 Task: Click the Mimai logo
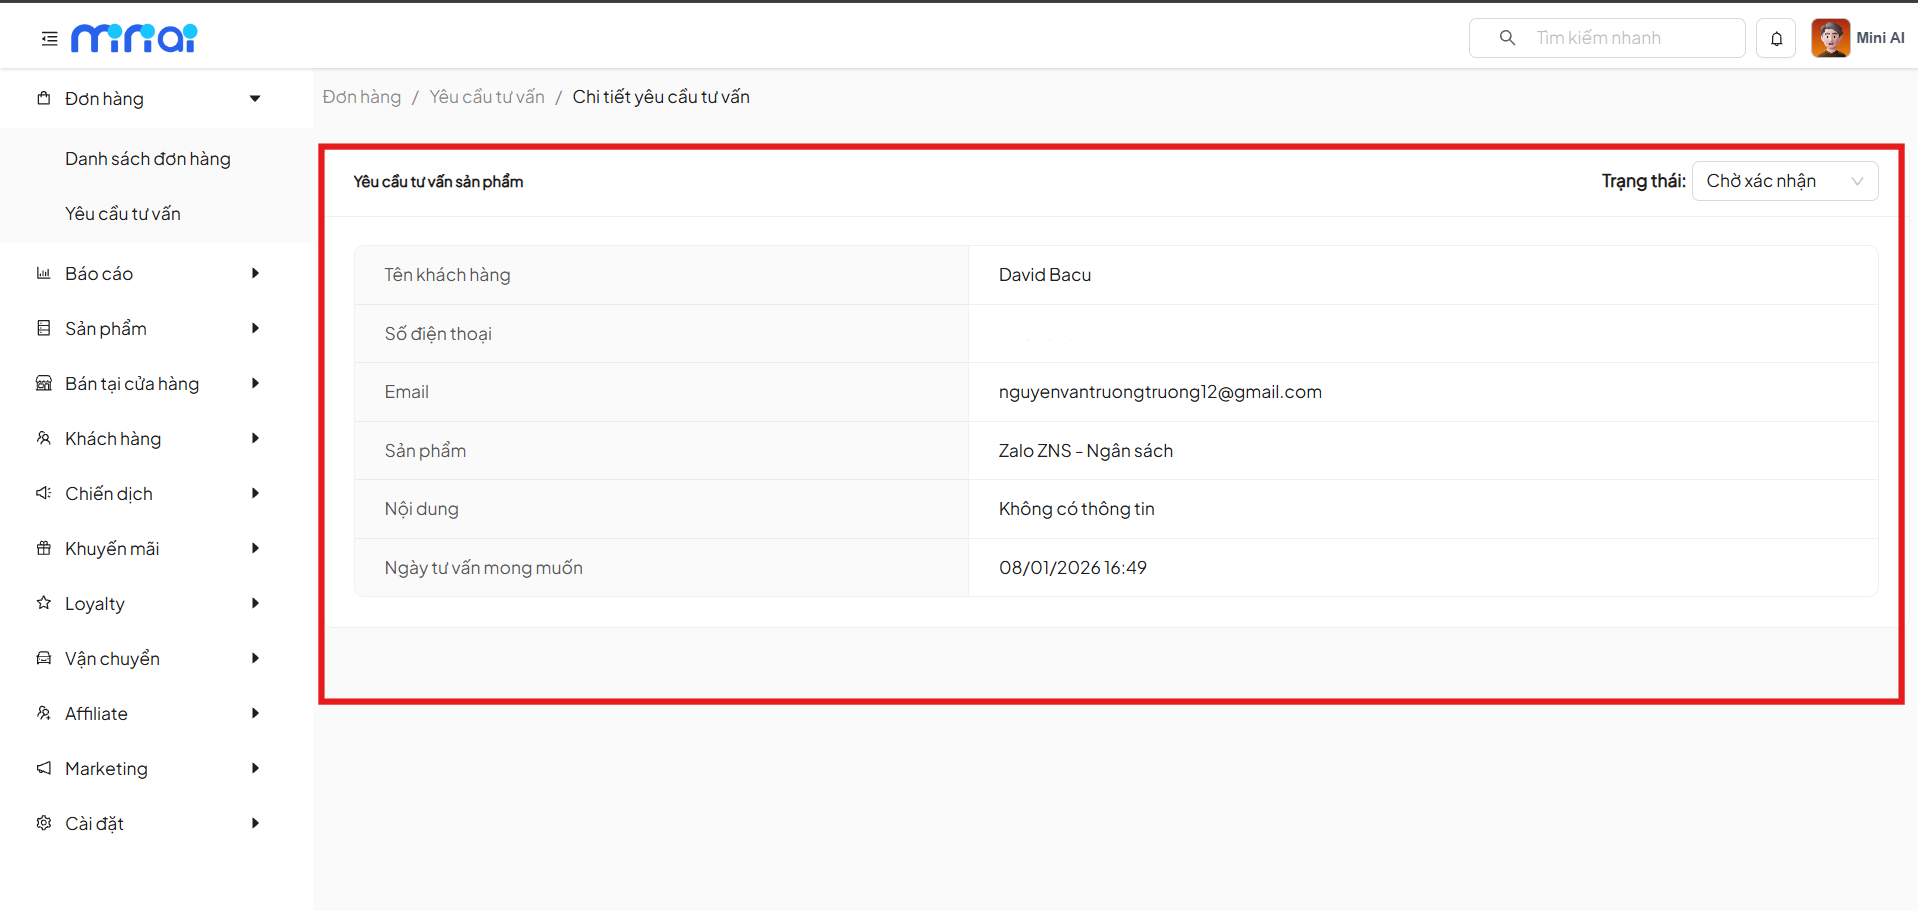click(x=134, y=38)
